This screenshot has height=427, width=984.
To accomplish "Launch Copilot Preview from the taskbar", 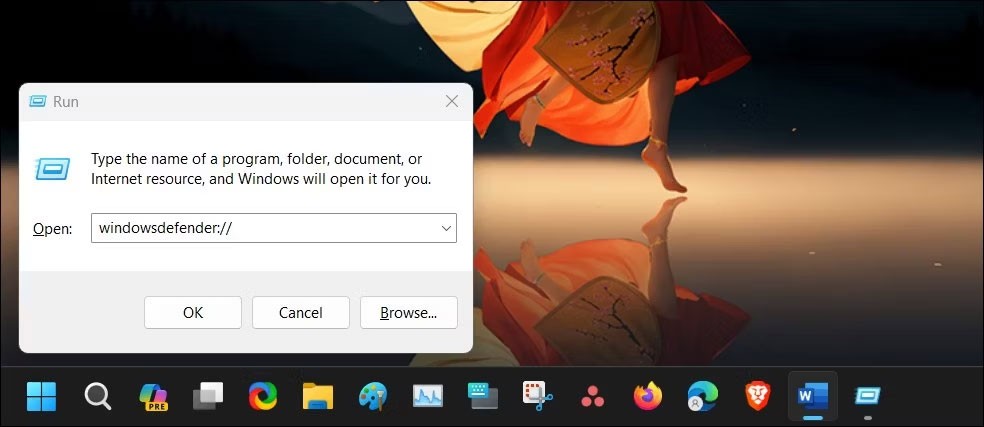I will pos(153,397).
